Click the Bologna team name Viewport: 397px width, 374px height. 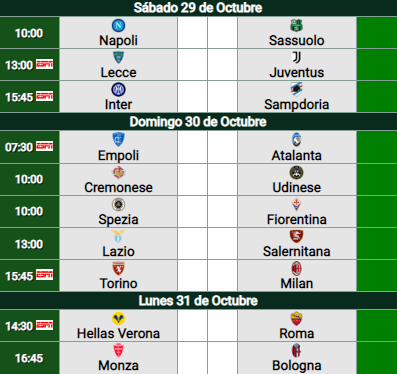pos(296,366)
